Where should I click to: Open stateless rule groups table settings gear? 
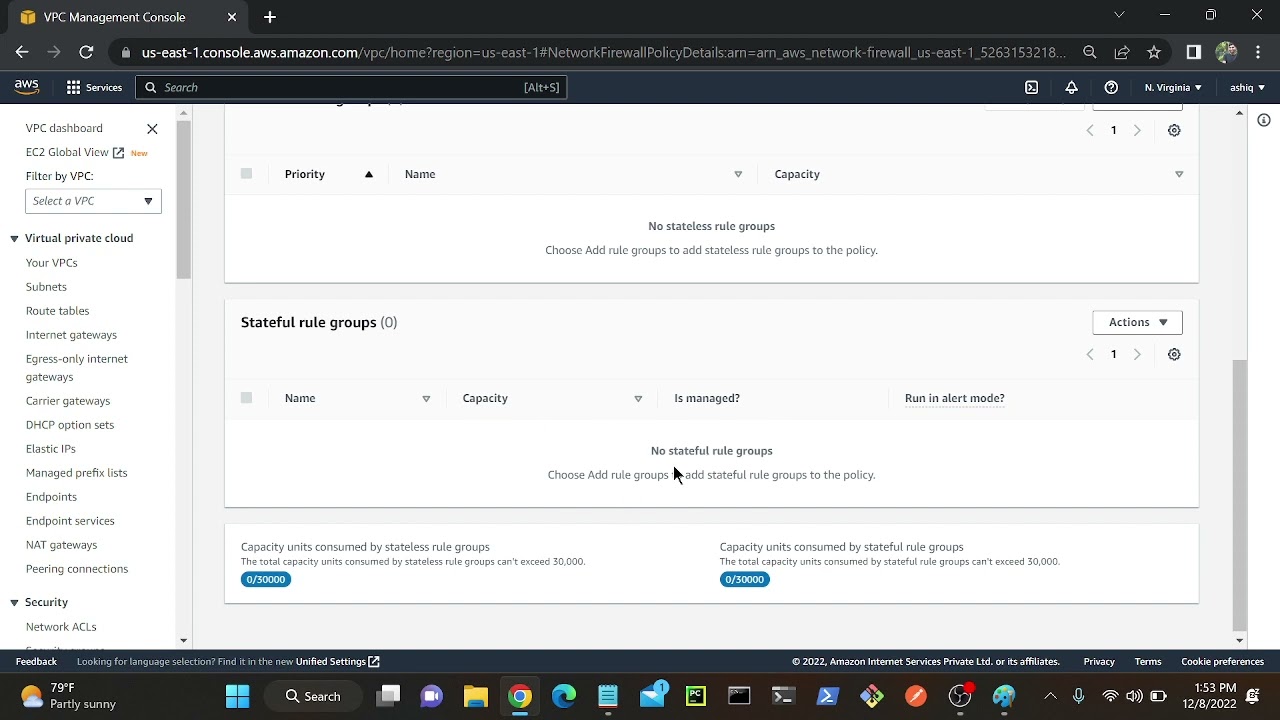[1174, 130]
